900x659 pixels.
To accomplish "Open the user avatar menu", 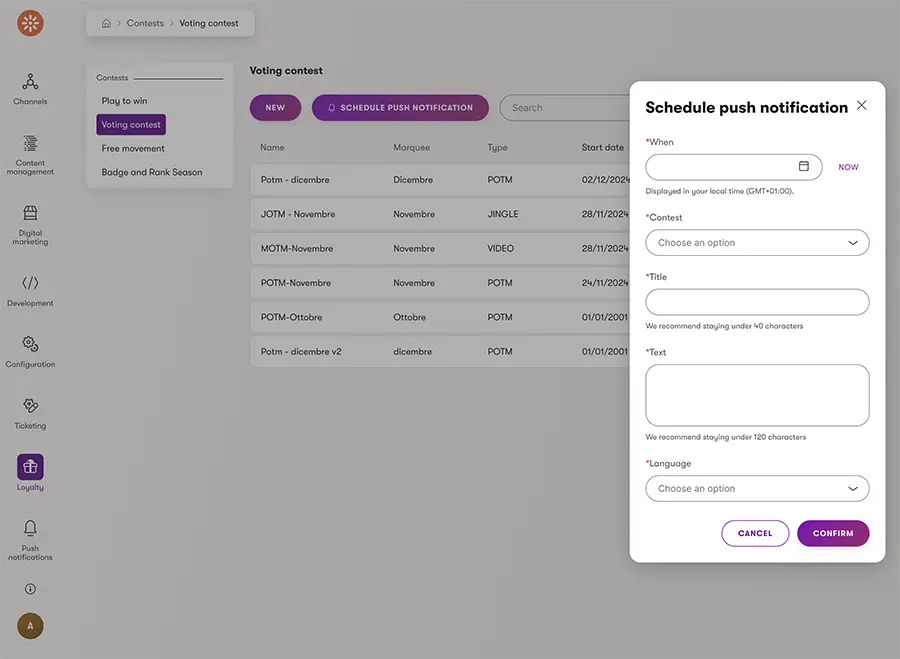I will (x=30, y=626).
